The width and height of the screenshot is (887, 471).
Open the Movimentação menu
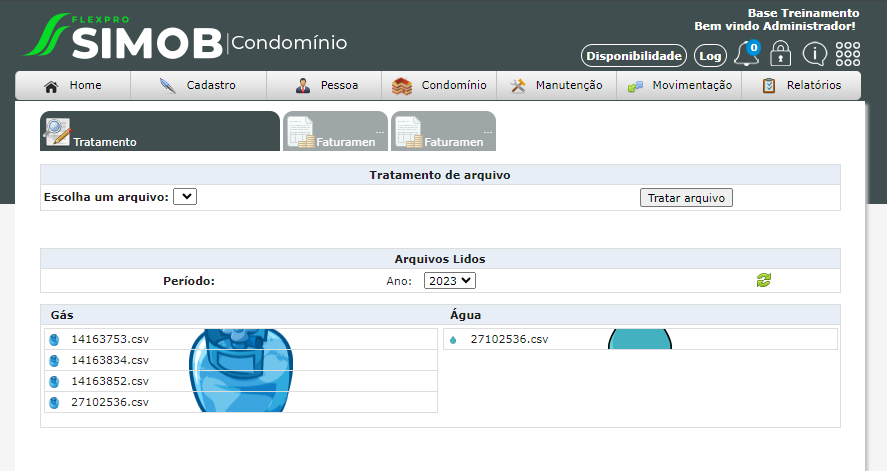(x=680, y=86)
